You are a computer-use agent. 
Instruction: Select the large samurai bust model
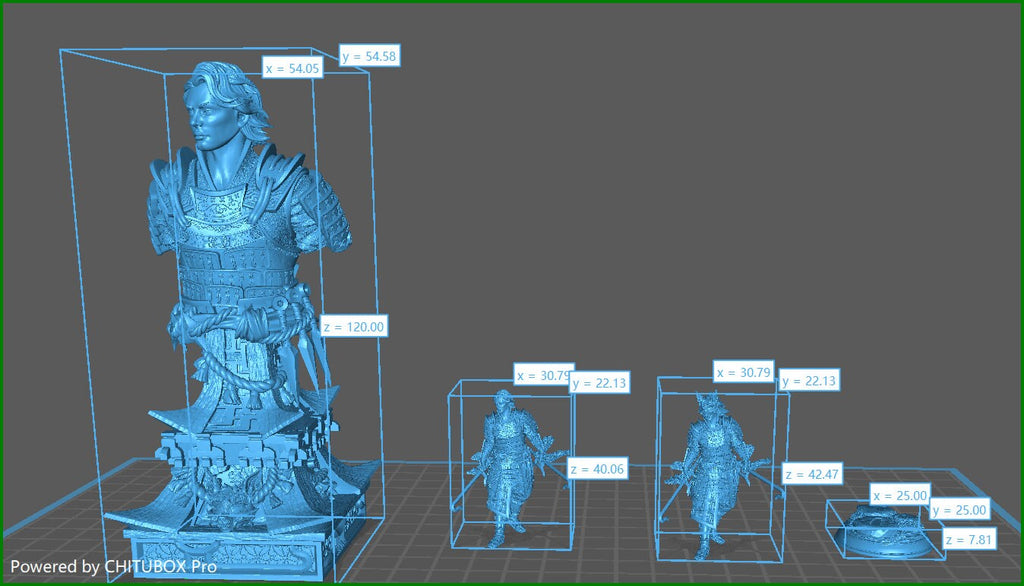pos(242,320)
